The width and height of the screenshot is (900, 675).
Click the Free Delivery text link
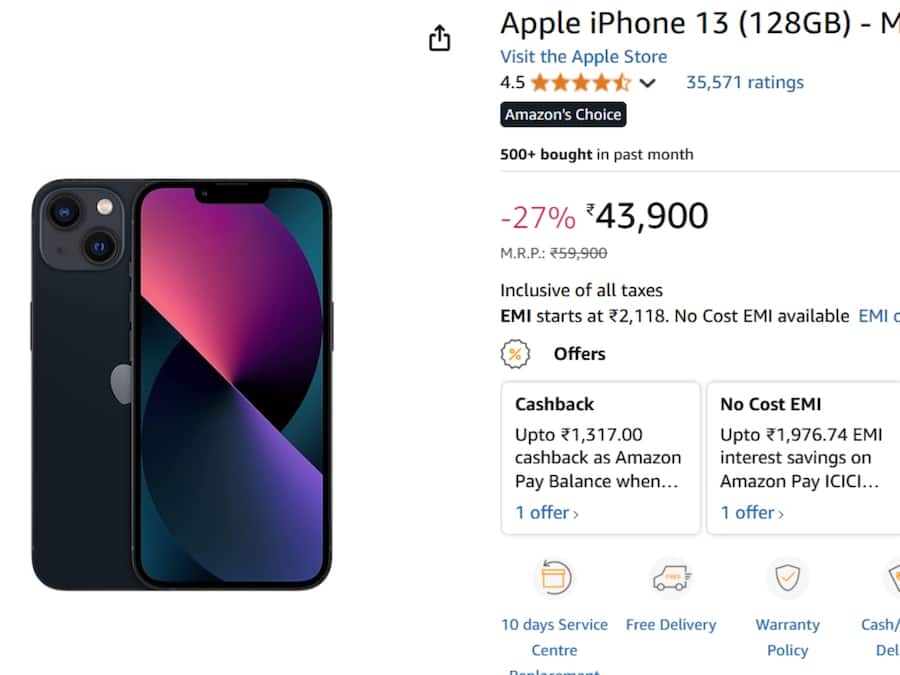pos(671,625)
